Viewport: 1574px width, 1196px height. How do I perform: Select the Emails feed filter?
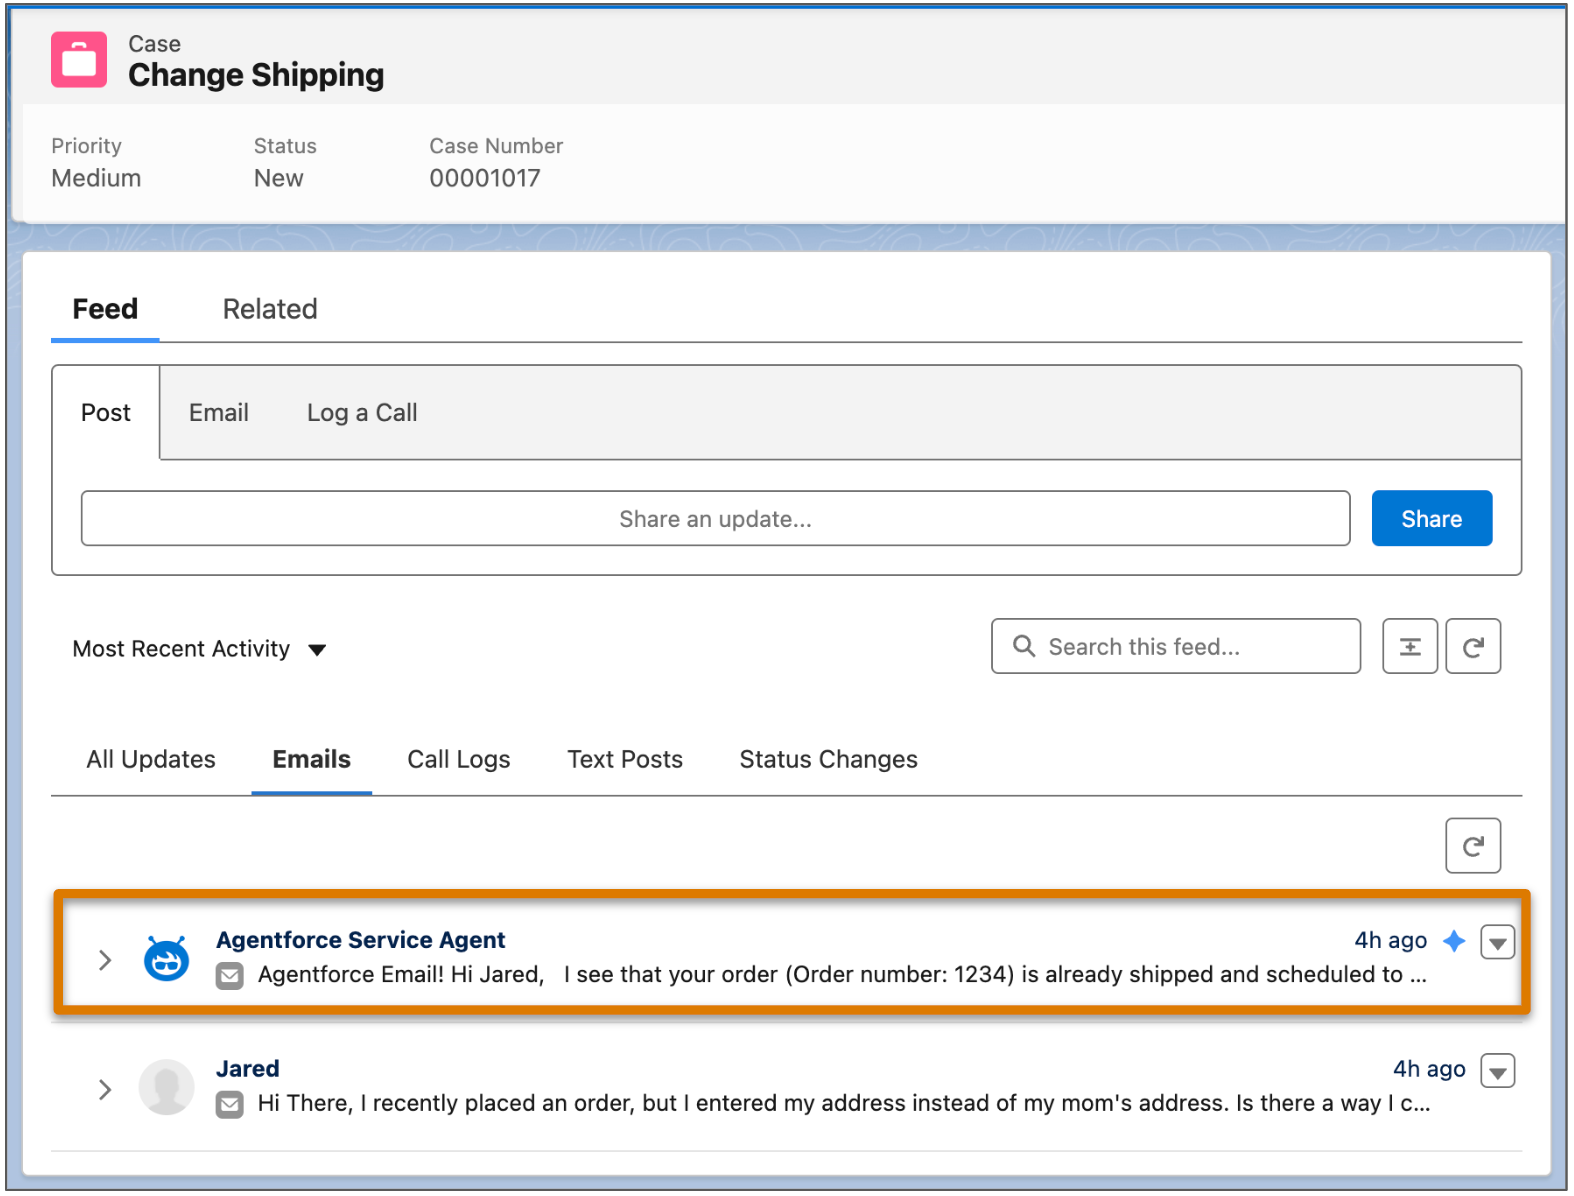[312, 760]
